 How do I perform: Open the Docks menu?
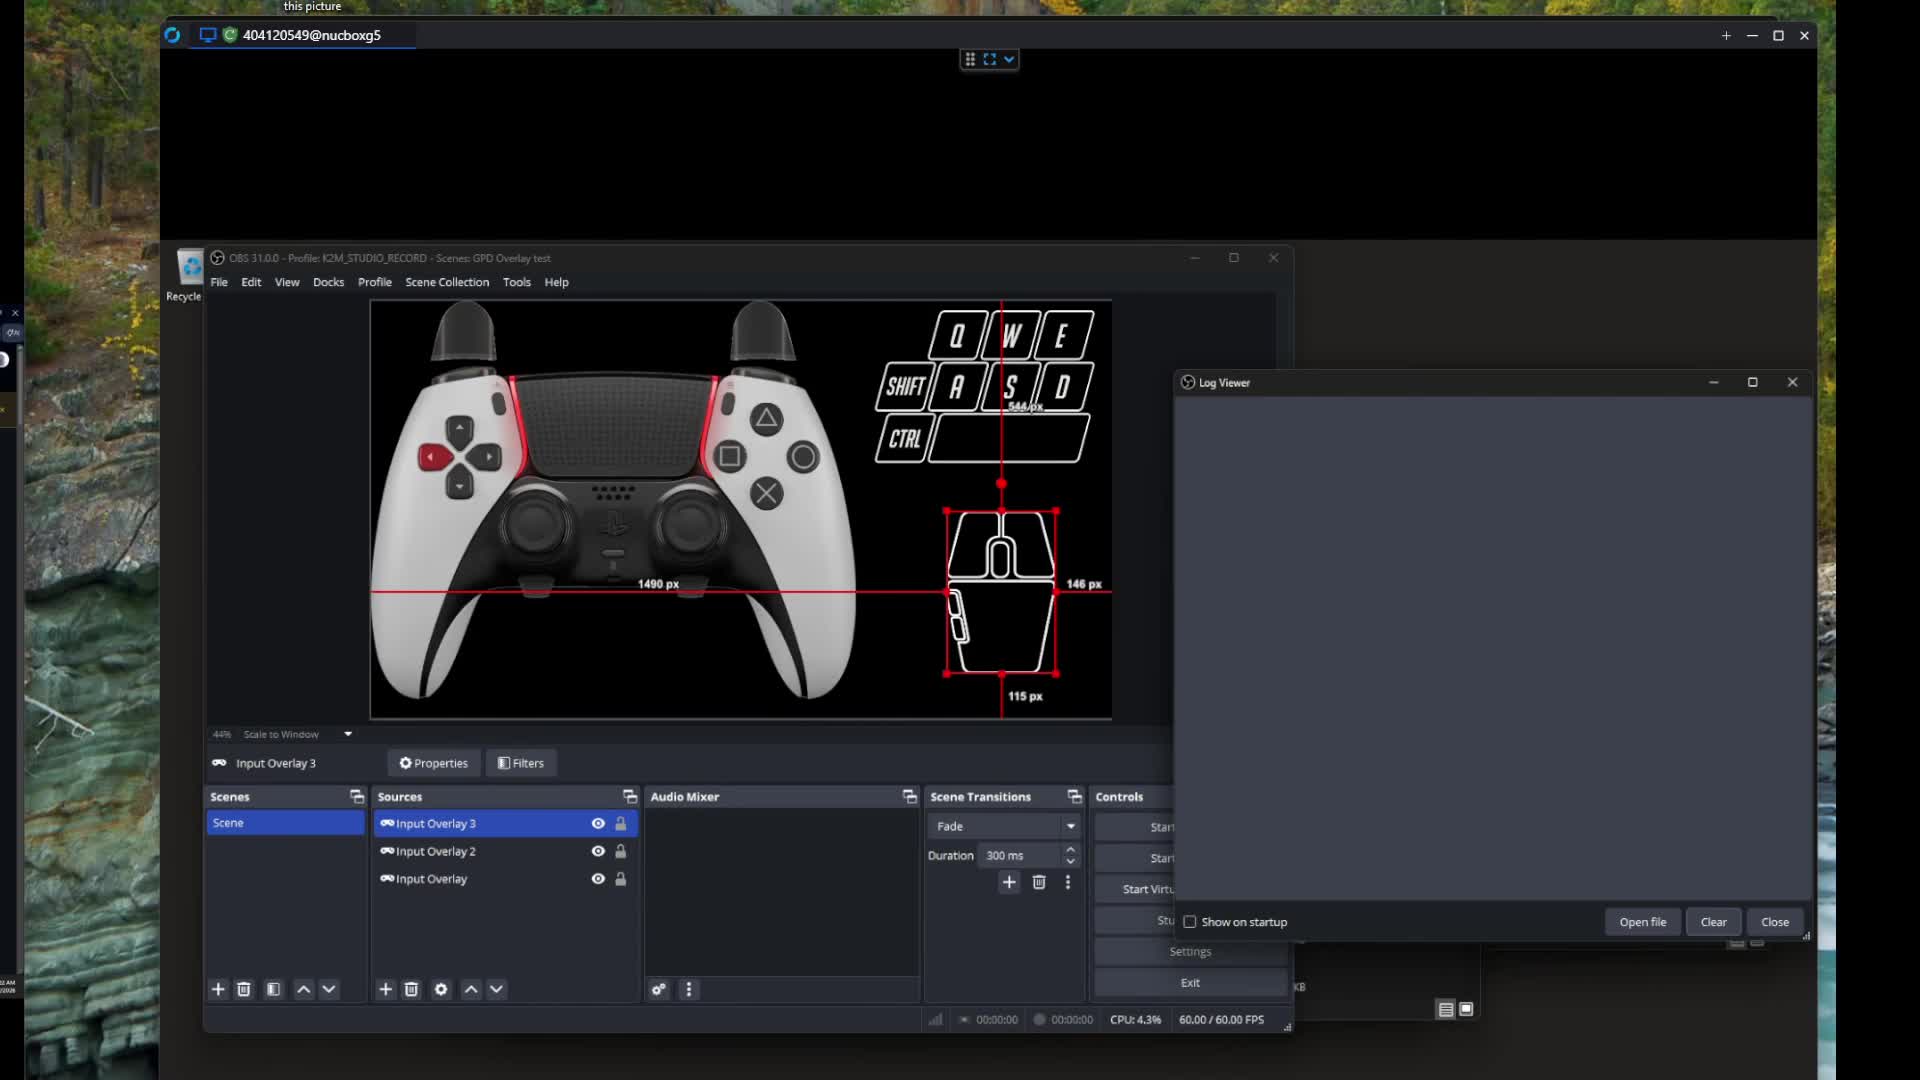point(328,282)
